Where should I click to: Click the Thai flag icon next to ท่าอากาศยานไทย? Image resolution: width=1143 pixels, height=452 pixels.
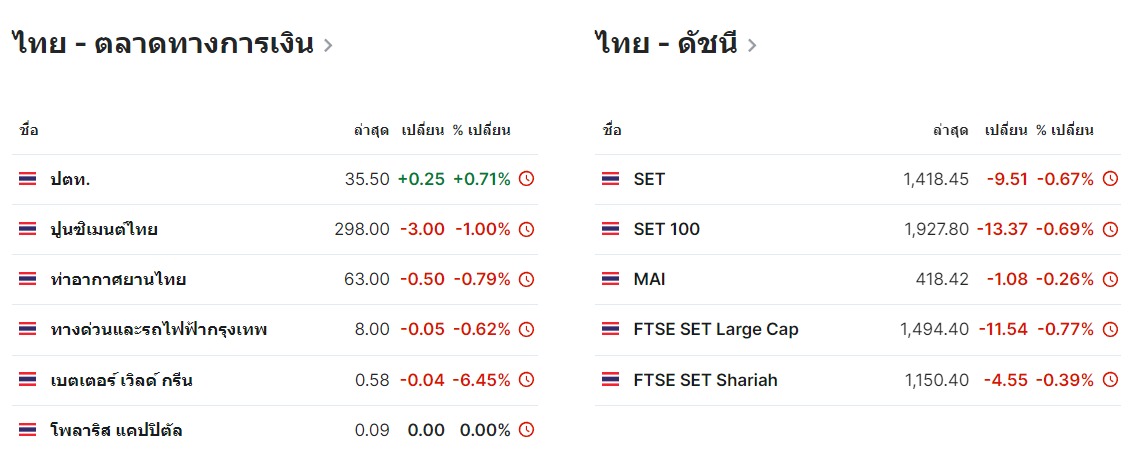(27, 279)
